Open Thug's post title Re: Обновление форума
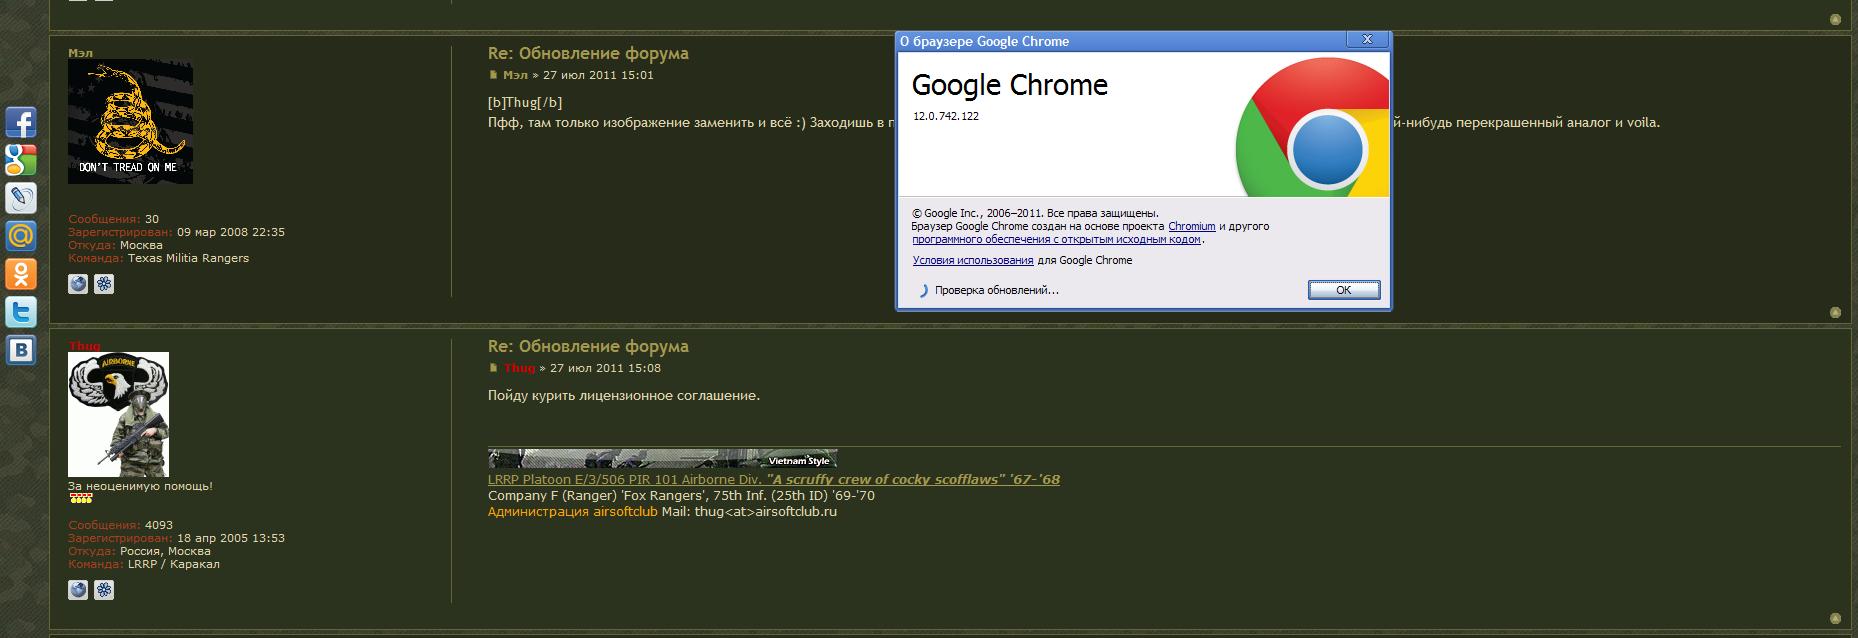This screenshot has height=638, width=1858. [x=588, y=346]
